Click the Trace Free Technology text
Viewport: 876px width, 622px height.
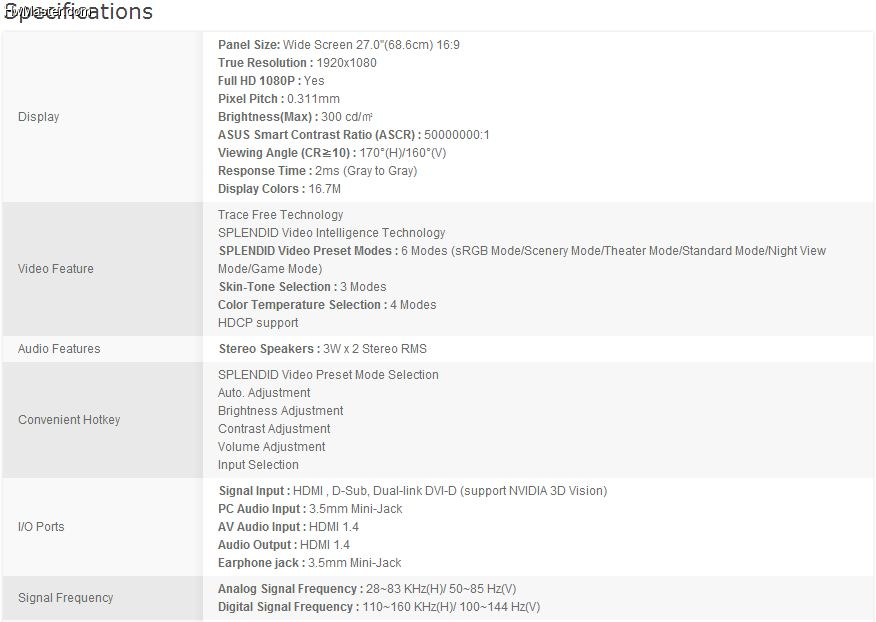tap(280, 215)
